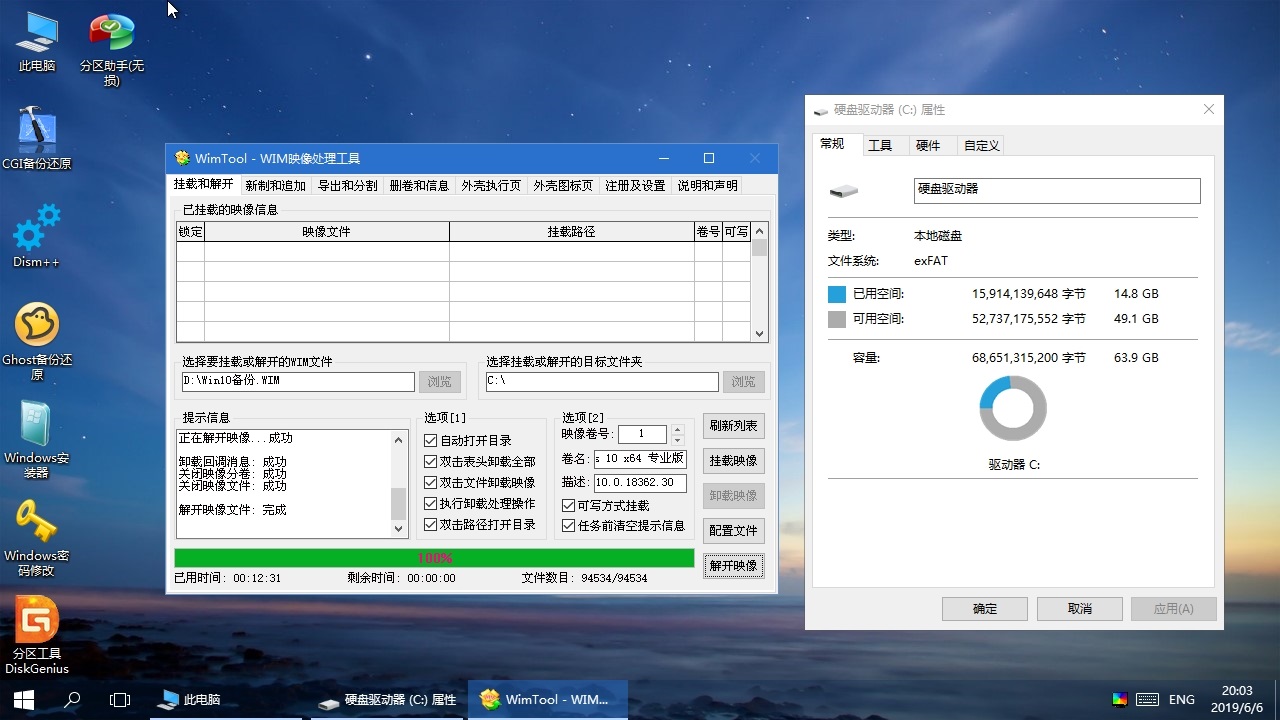Open touch keyboard tray icon
This screenshot has height=720, width=1280.
click(1147, 700)
